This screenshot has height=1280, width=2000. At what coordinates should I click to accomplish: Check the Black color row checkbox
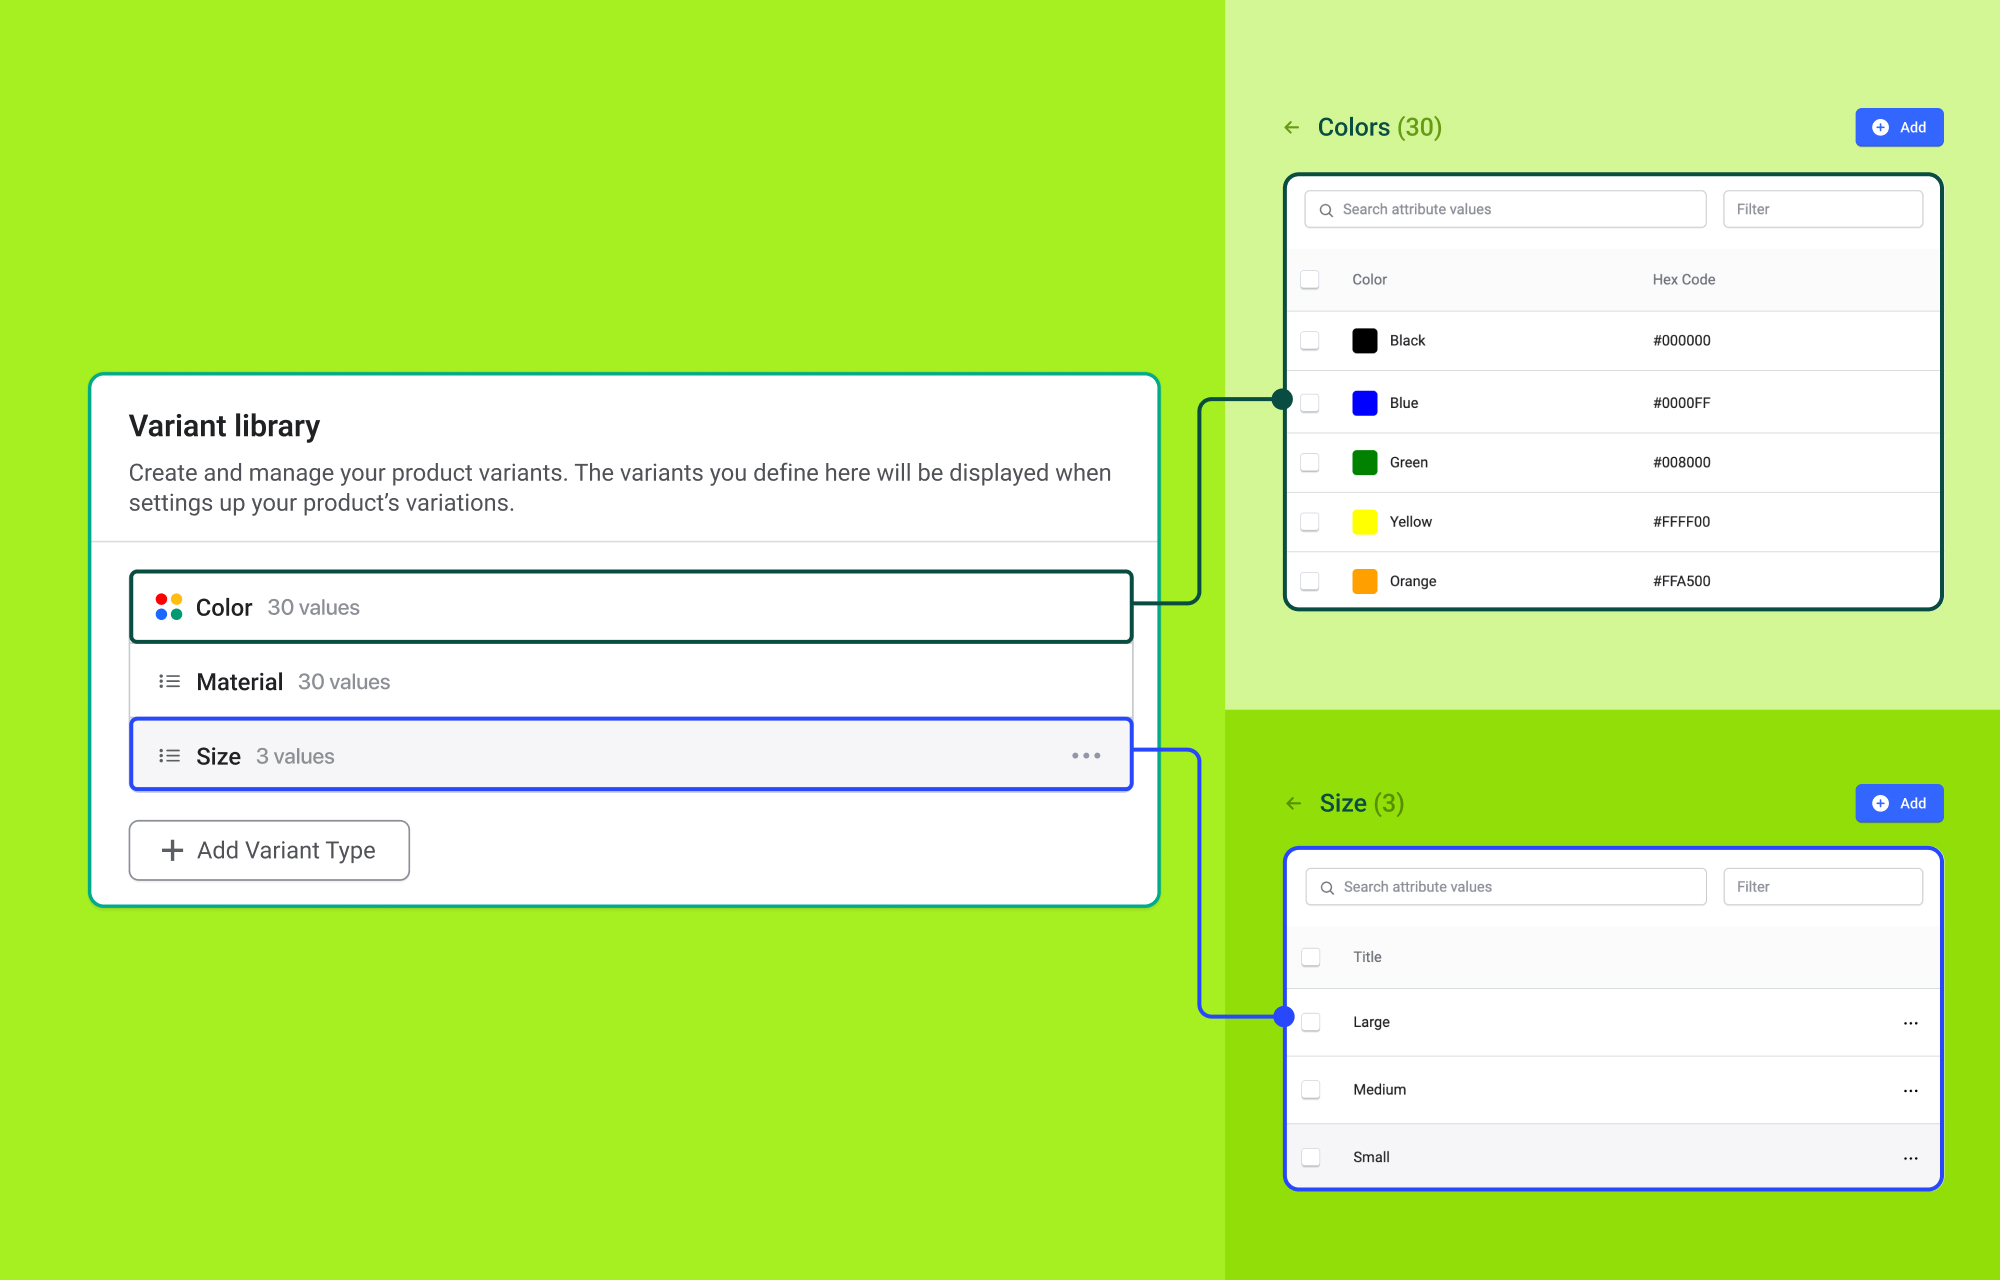pyautogui.click(x=1310, y=341)
